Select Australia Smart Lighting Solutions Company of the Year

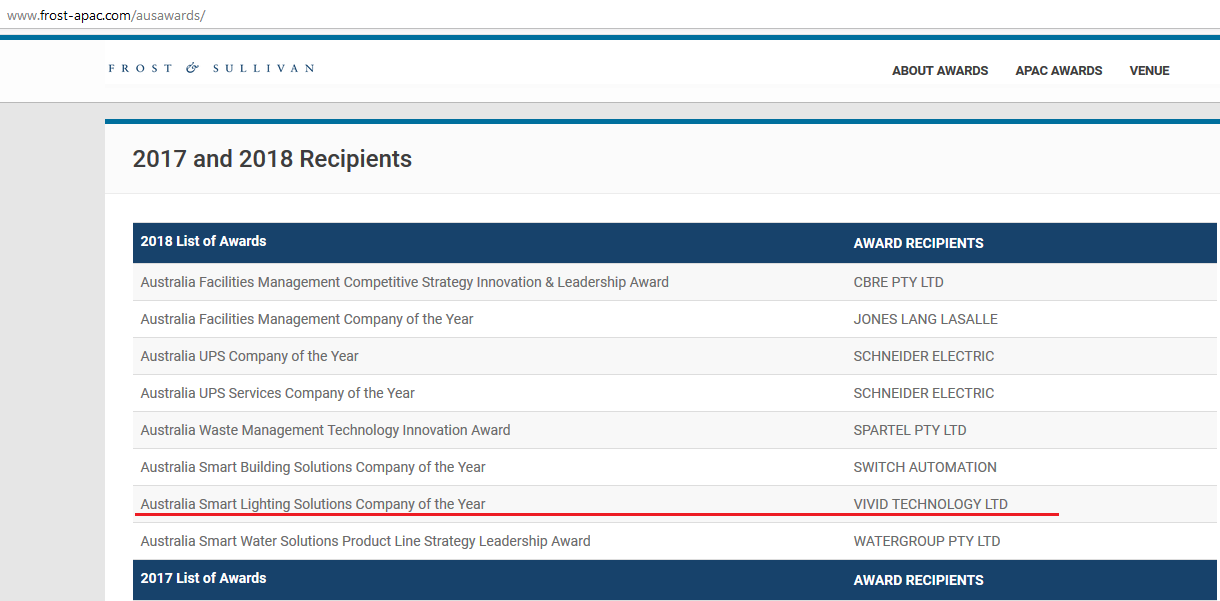pyautogui.click(x=312, y=504)
